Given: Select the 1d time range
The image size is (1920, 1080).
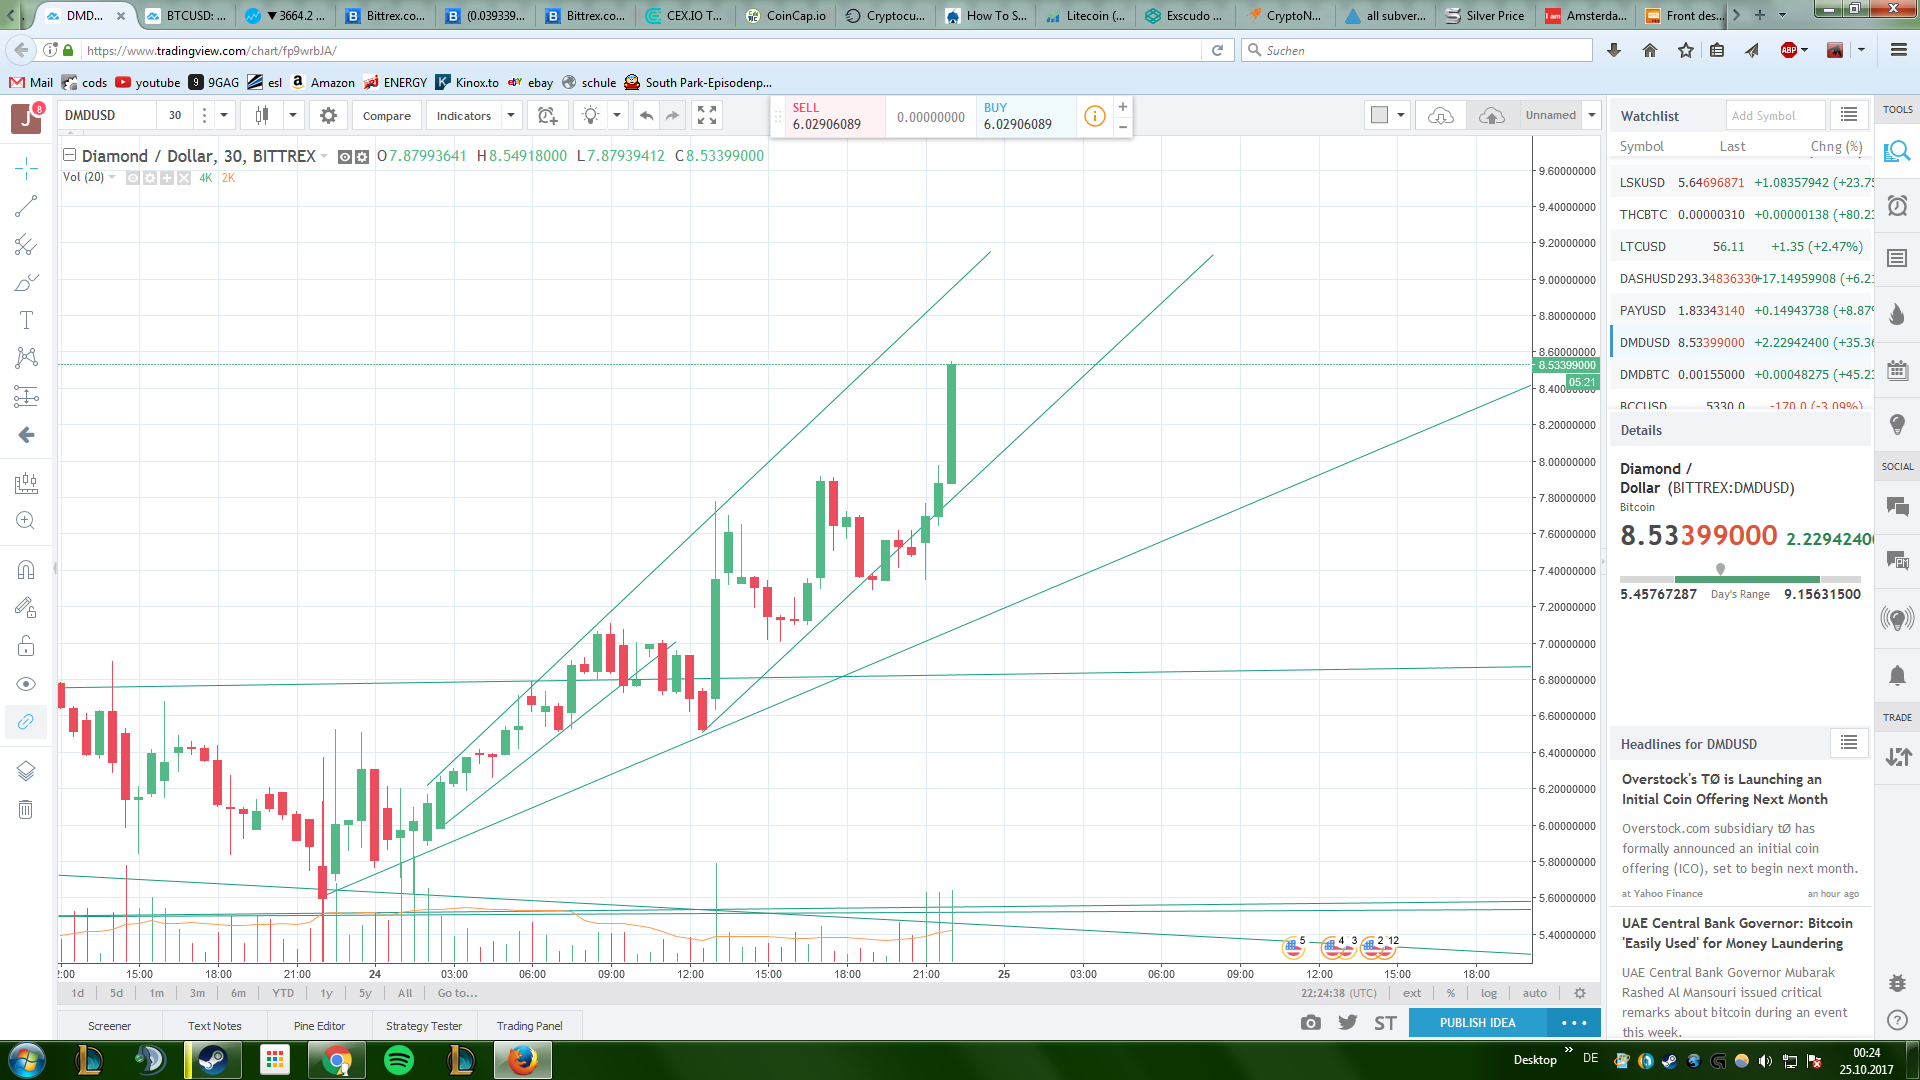Looking at the screenshot, I should [78, 994].
